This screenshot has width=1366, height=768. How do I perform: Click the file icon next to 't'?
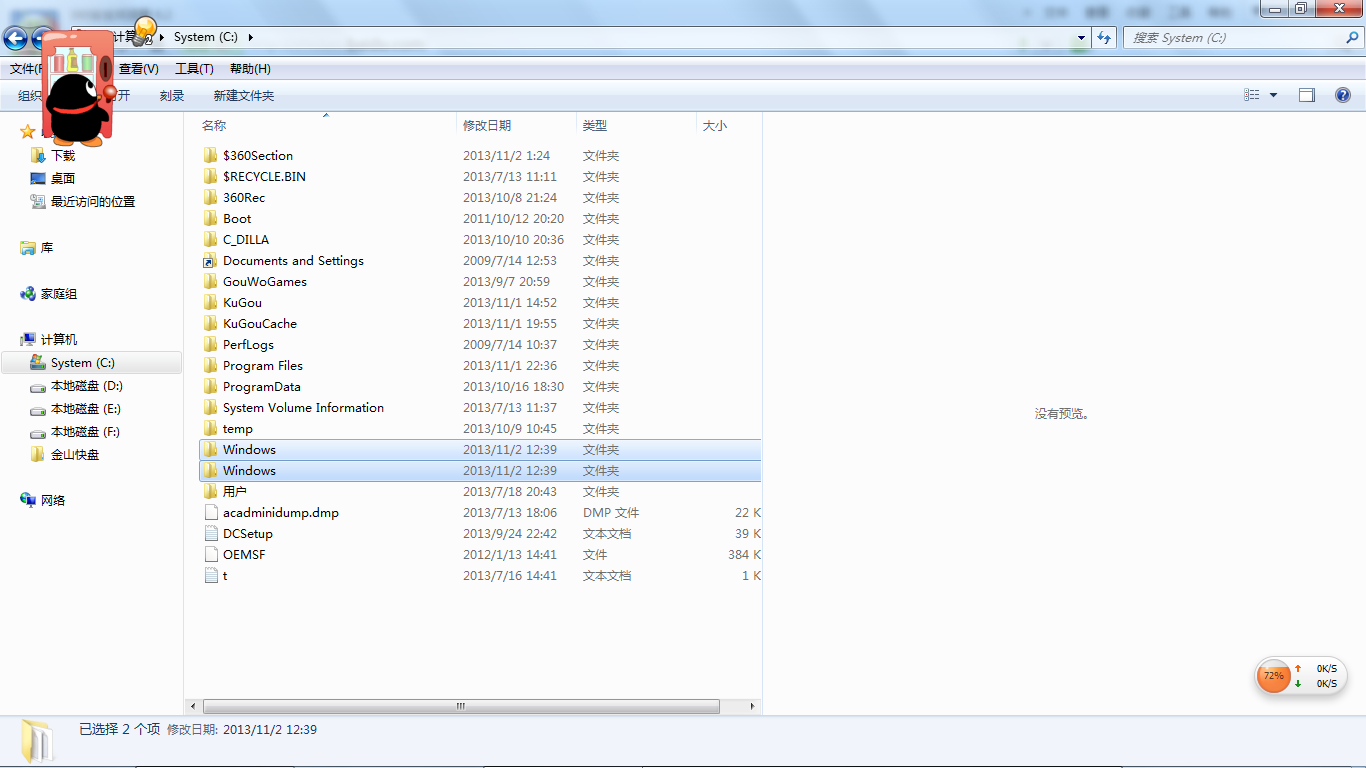coord(210,575)
